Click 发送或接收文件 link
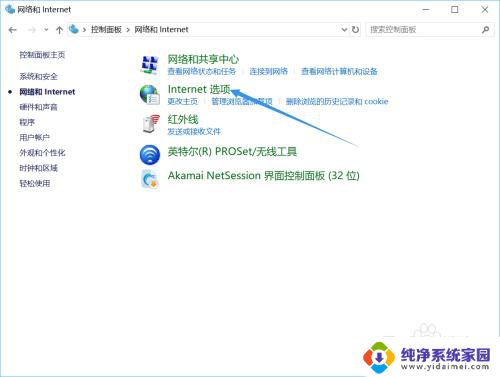The width and height of the screenshot is (500, 377). [x=194, y=132]
